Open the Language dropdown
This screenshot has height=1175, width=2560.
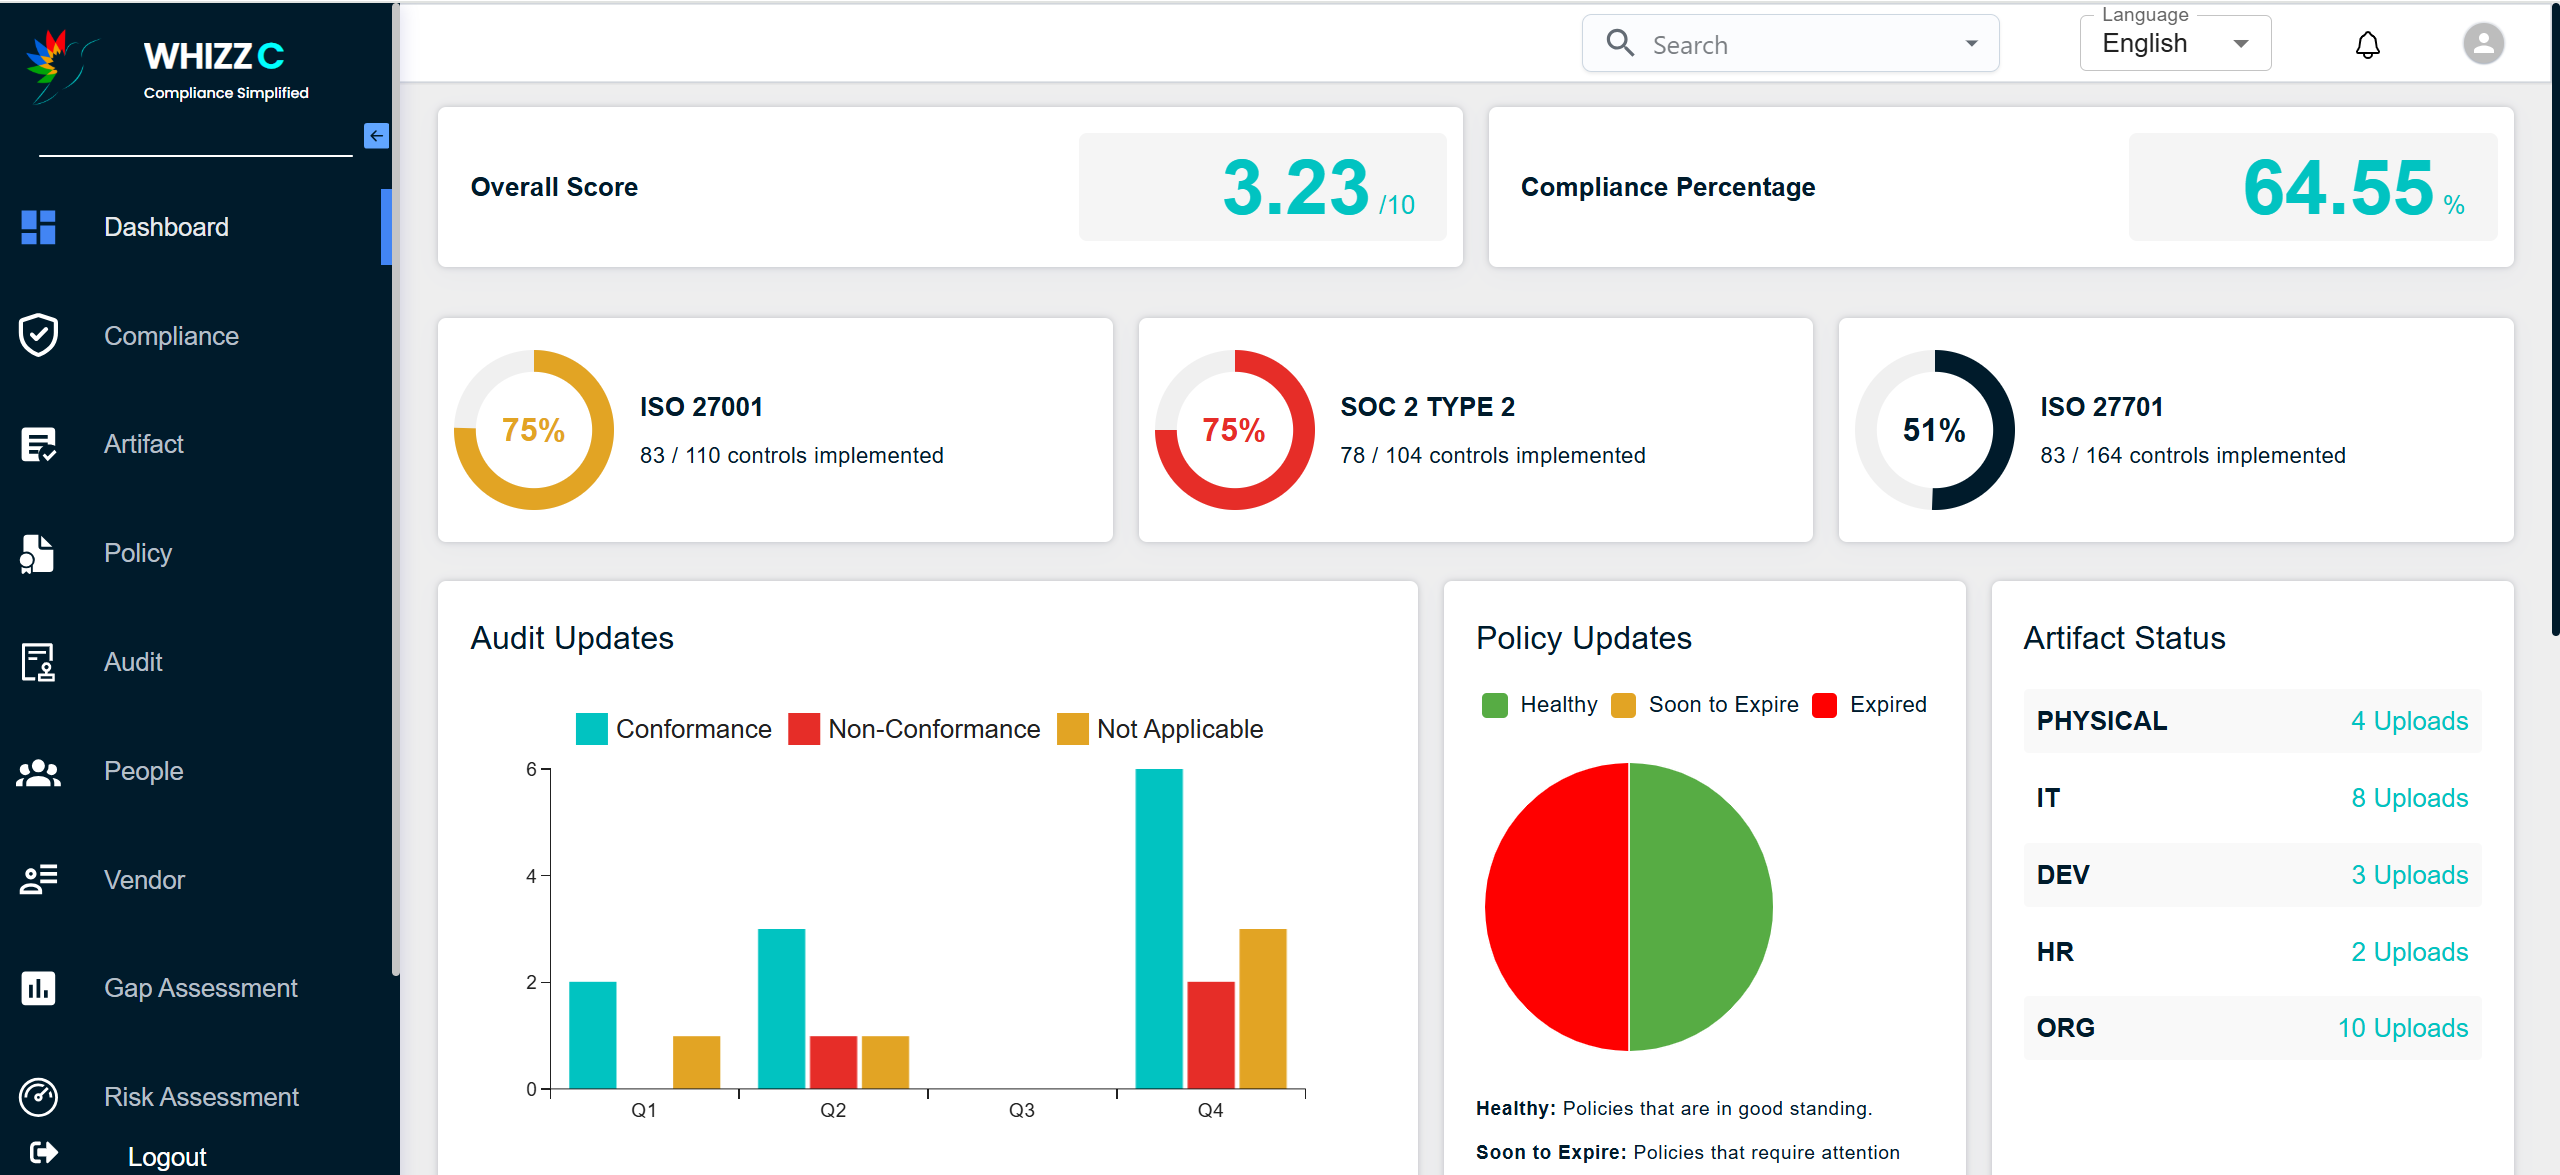tap(2175, 44)
